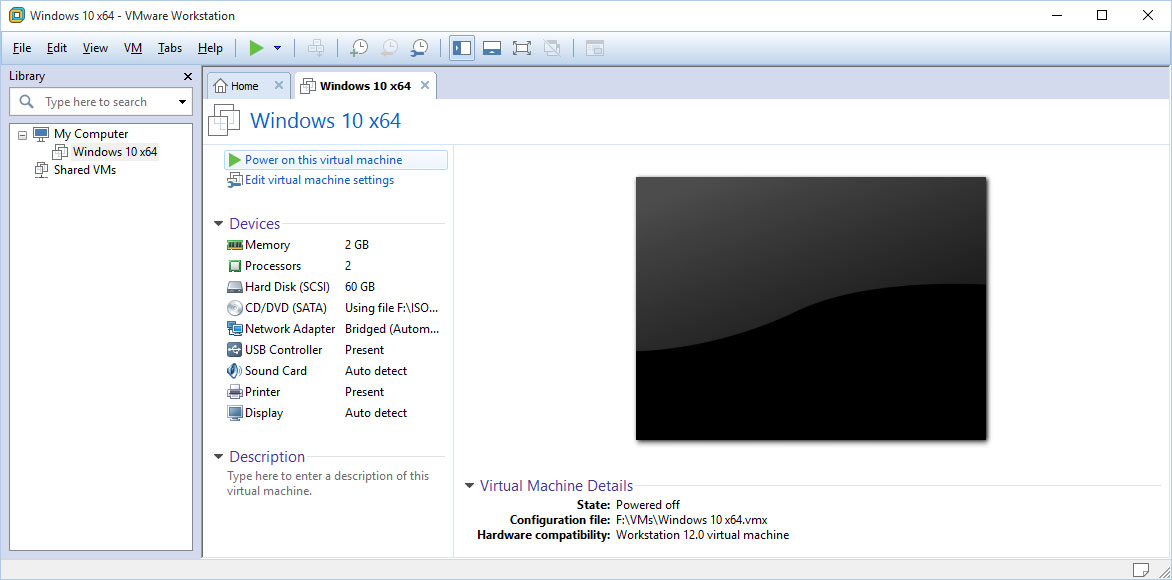The width and height of the screenshot is (1172, 580).
Task: Open the Snapshot Manager wrench icon
Action: point(419,47)
